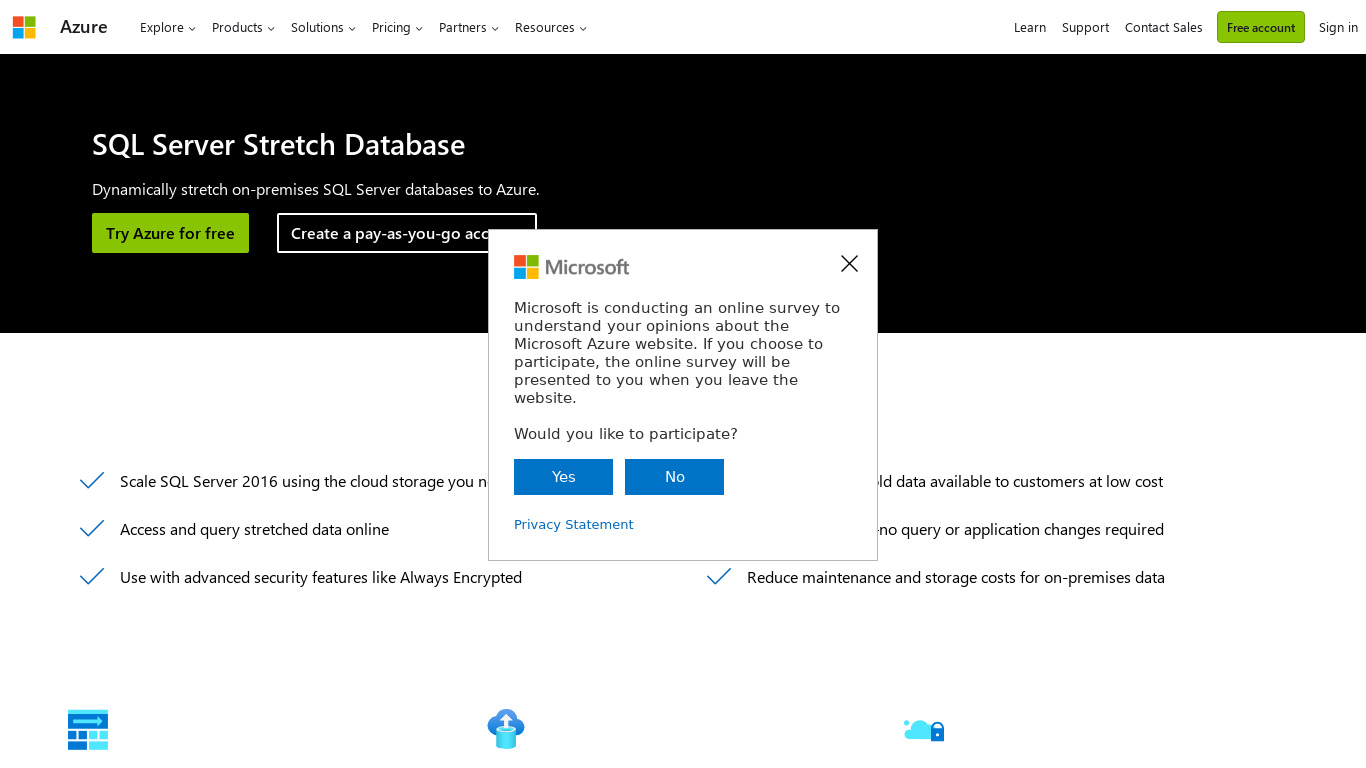The height and width of the screenshot is (768, 1366).
Task: Click the Microsoft logo in the header
Action: (x=24, y=27)
